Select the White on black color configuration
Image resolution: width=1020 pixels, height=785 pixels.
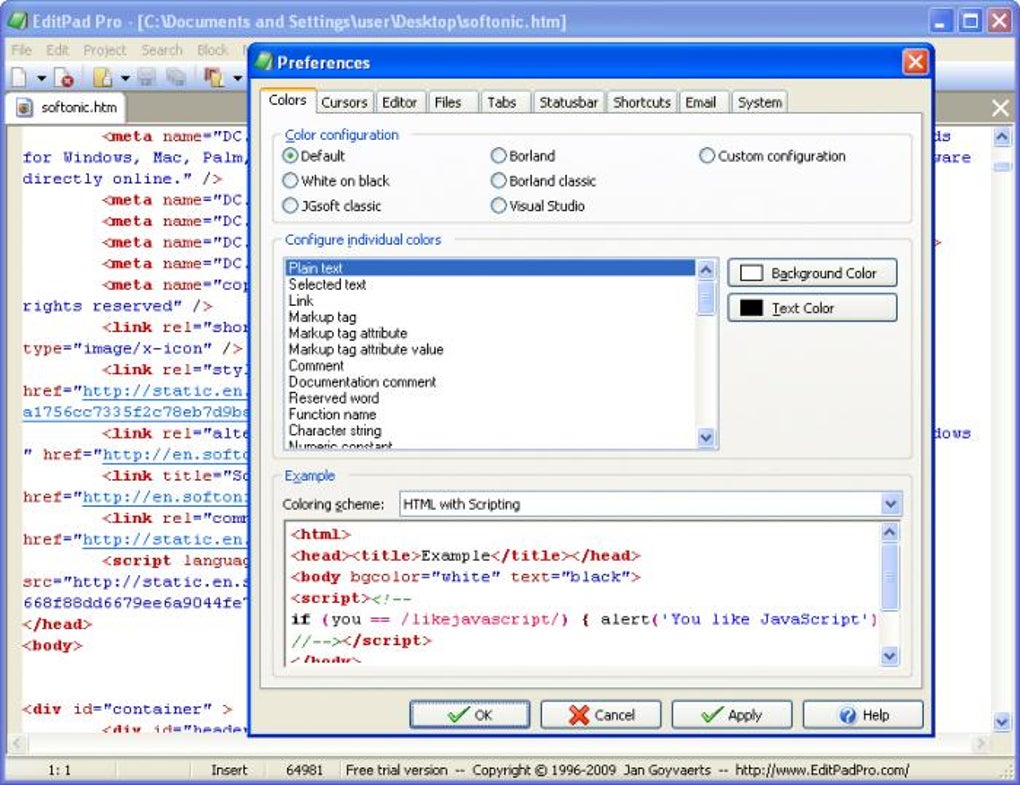336,181
